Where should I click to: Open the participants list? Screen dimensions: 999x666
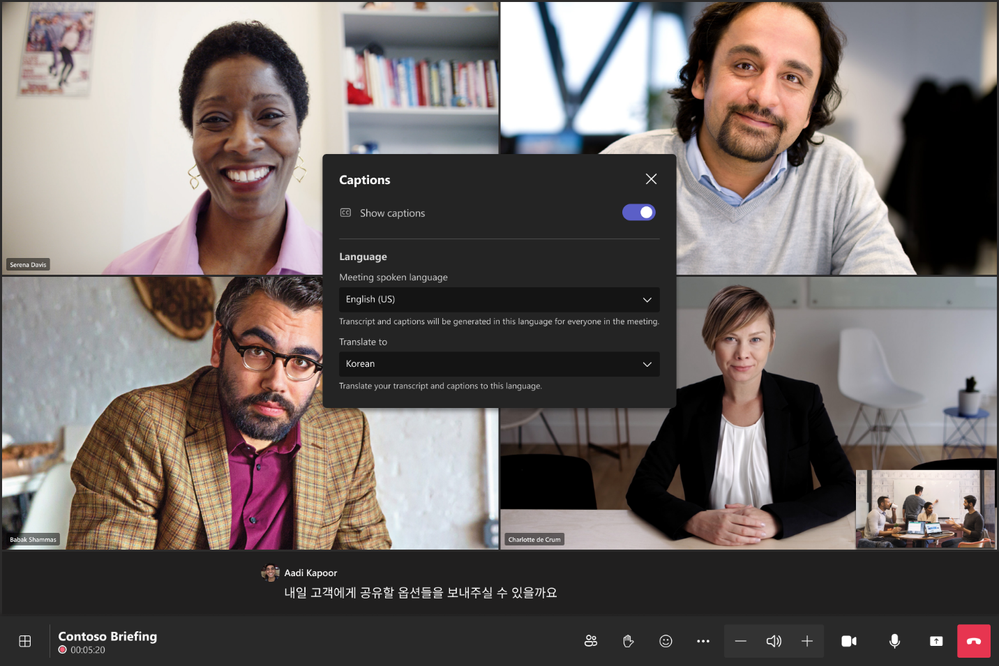591,641
